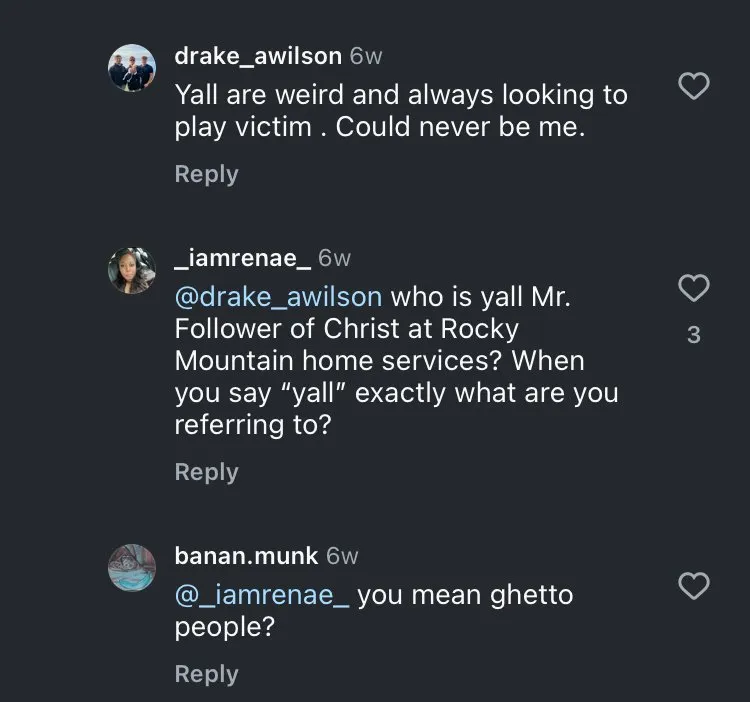Screen dimensions: 750x702
Task: Open the drake_awilson username at comment top
Action: 258,56
